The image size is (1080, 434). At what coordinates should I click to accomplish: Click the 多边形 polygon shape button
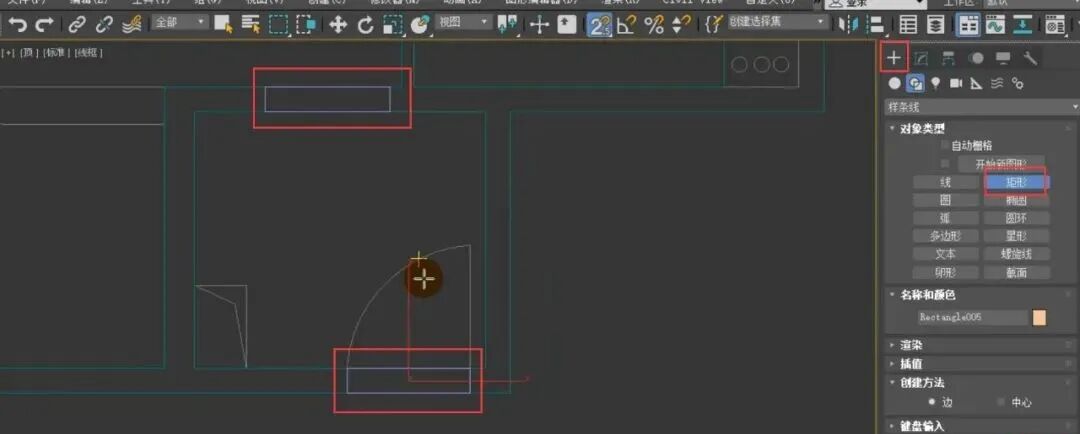point(946,236)
